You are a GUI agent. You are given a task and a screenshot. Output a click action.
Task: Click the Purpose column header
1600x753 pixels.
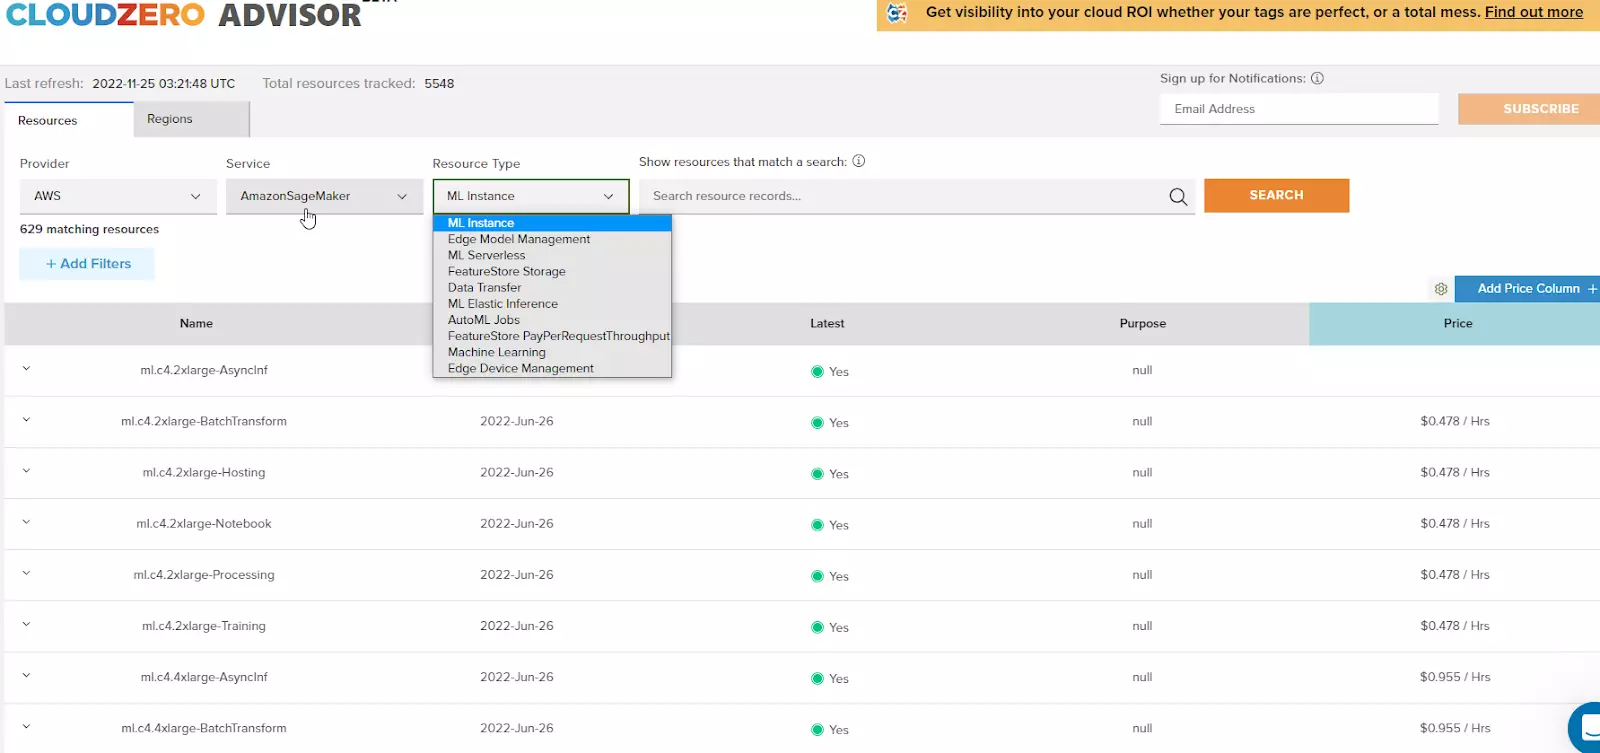pos(1143,323)
